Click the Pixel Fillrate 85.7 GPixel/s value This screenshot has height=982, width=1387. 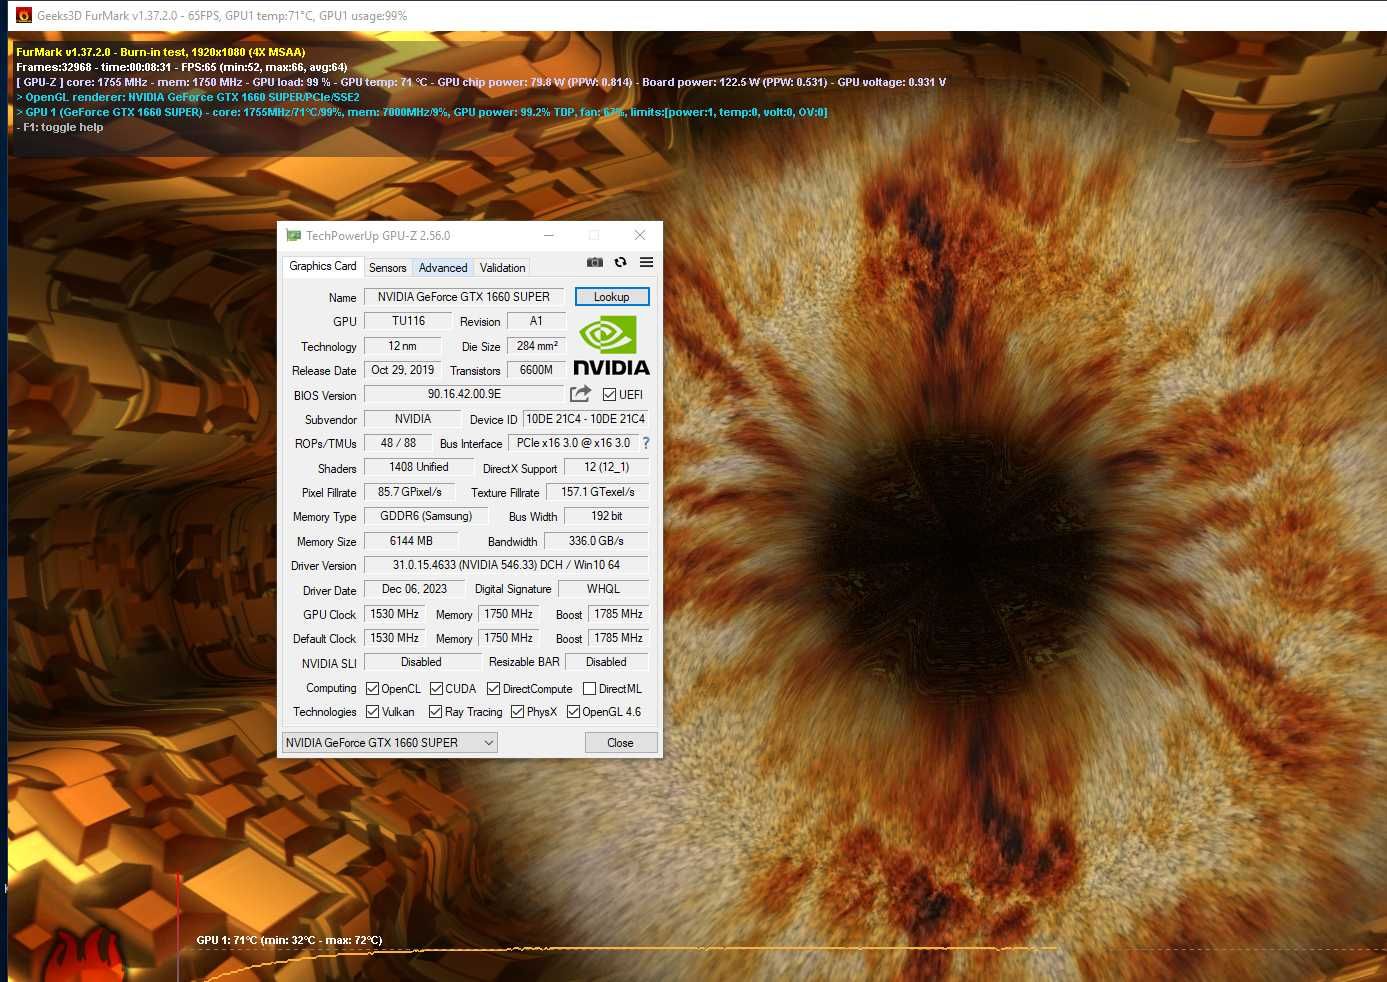pyautogui.click(x=410, y=492)
